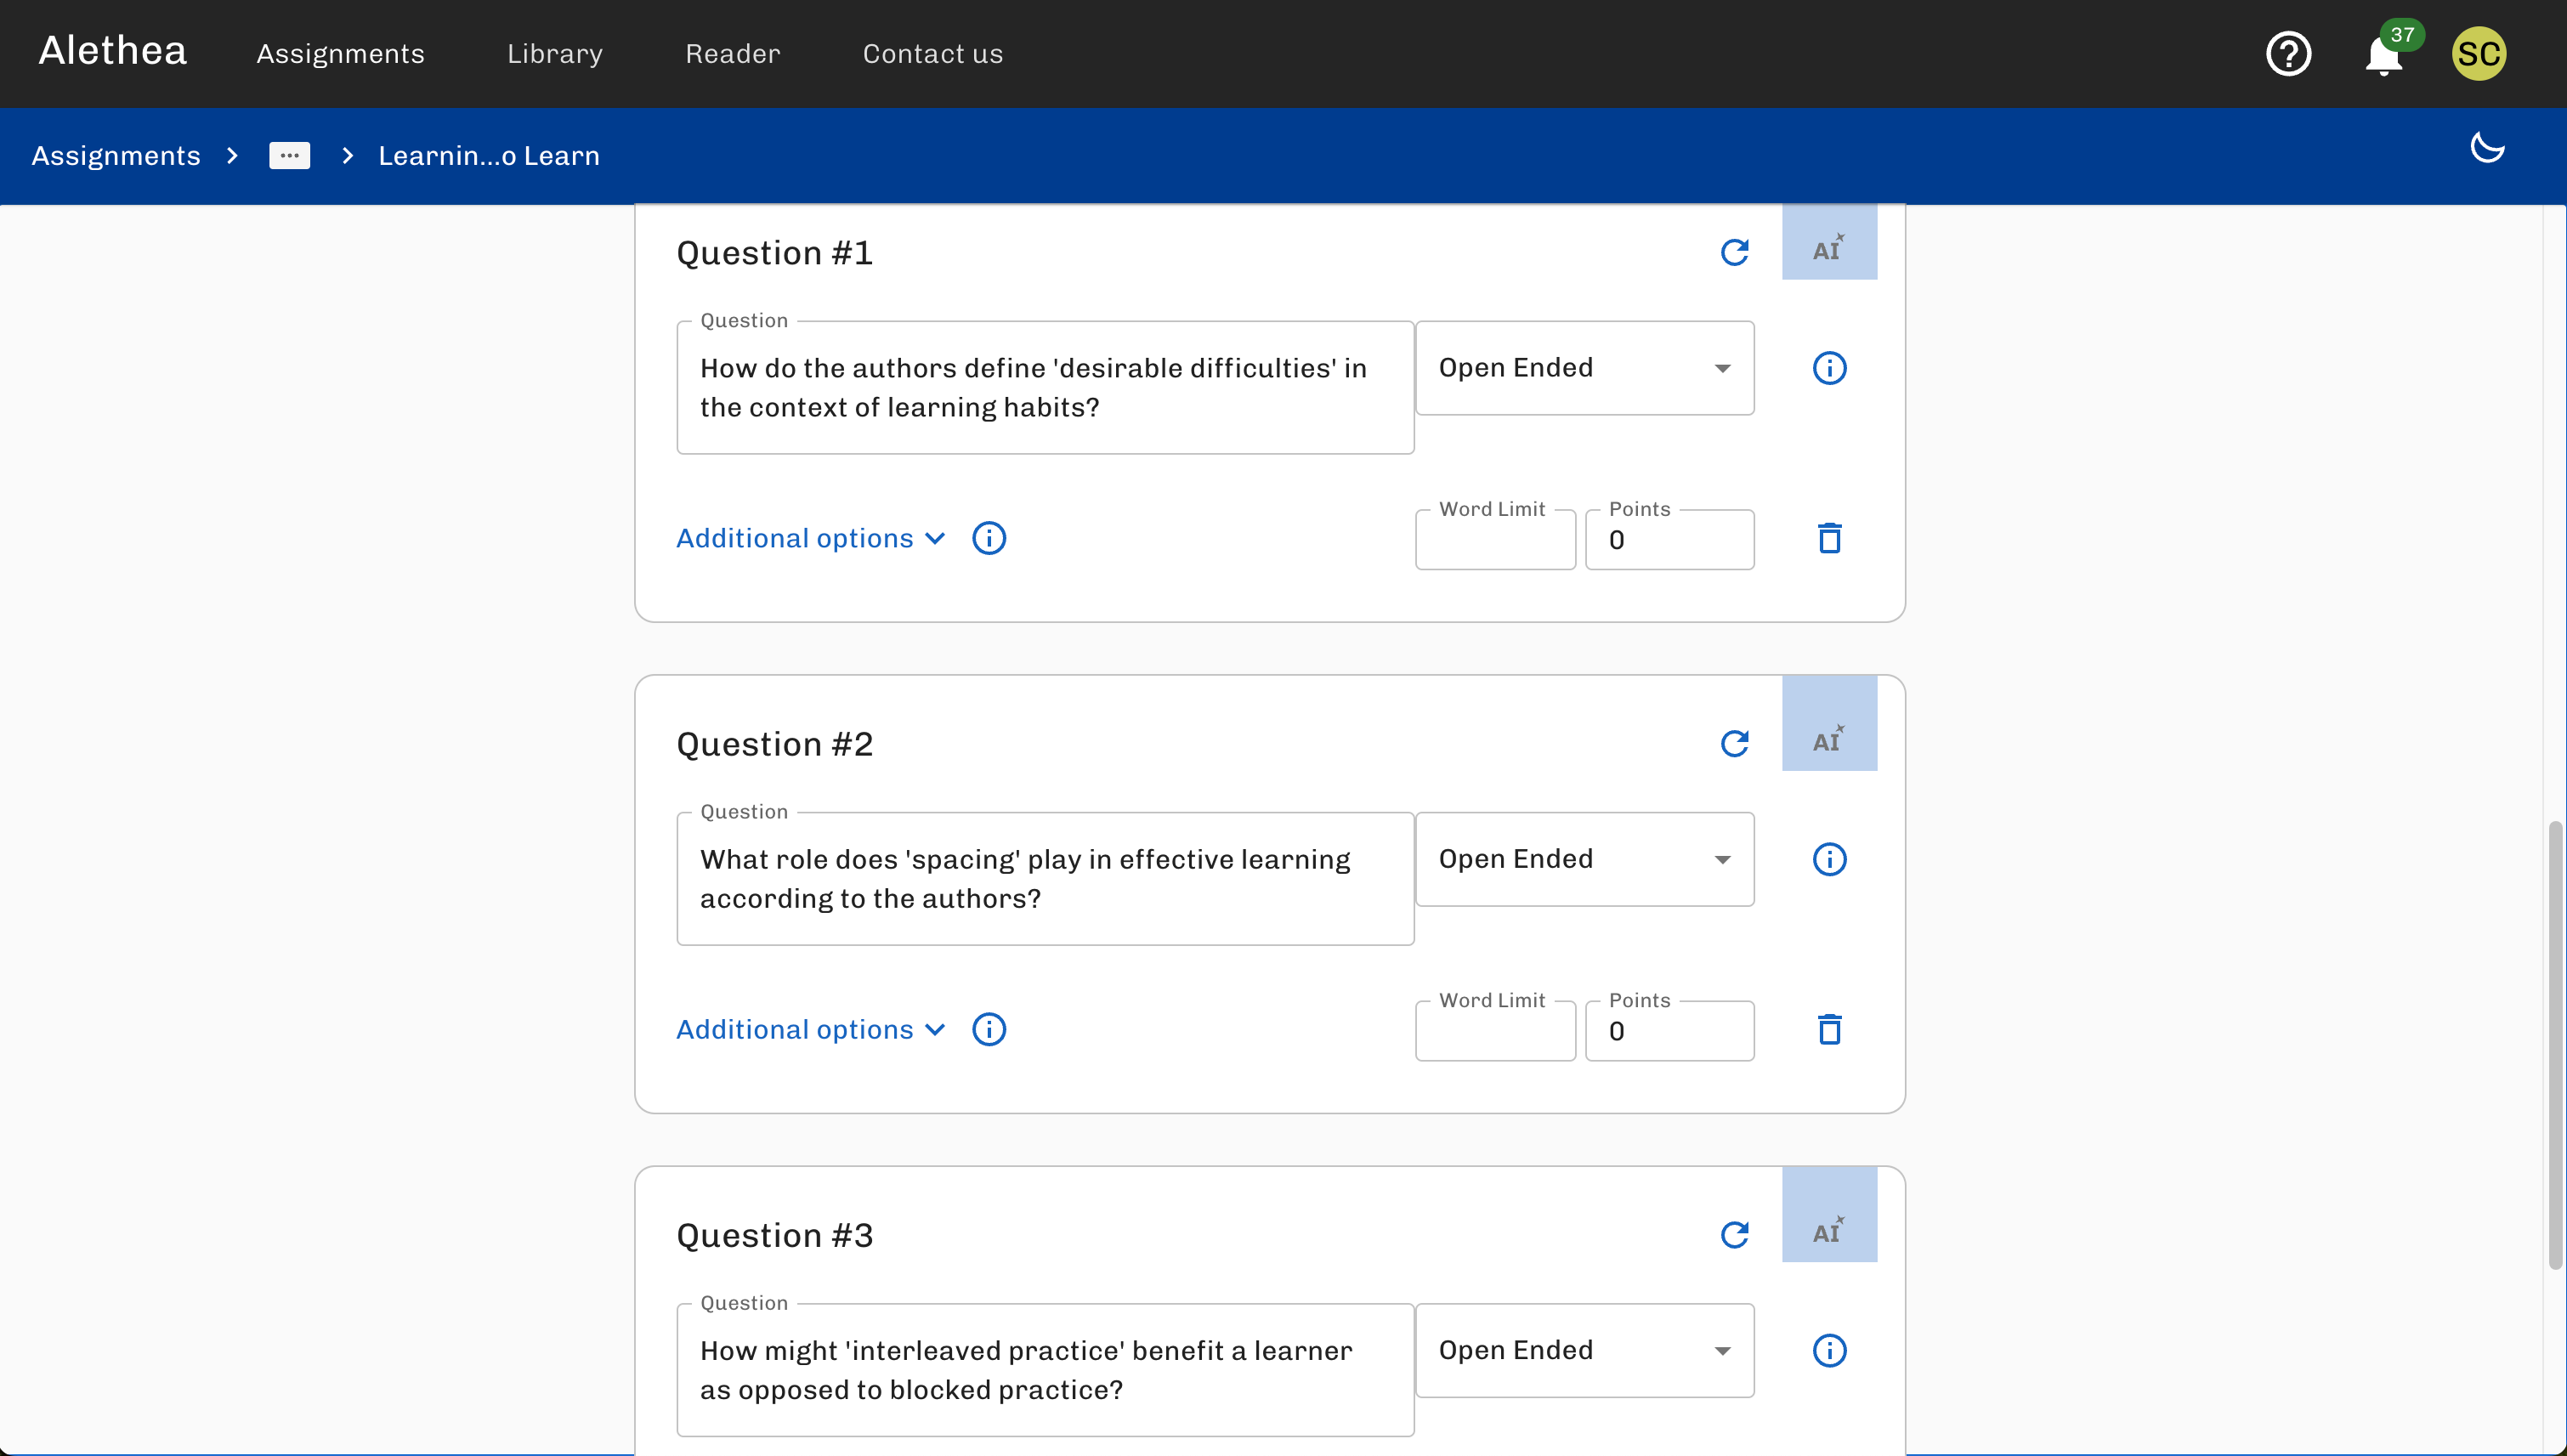Viewport: 2567px width, 1456px height.
Task: Regenerate Question #2 with the refresh icon
Action: click(x=1734, y=743)
